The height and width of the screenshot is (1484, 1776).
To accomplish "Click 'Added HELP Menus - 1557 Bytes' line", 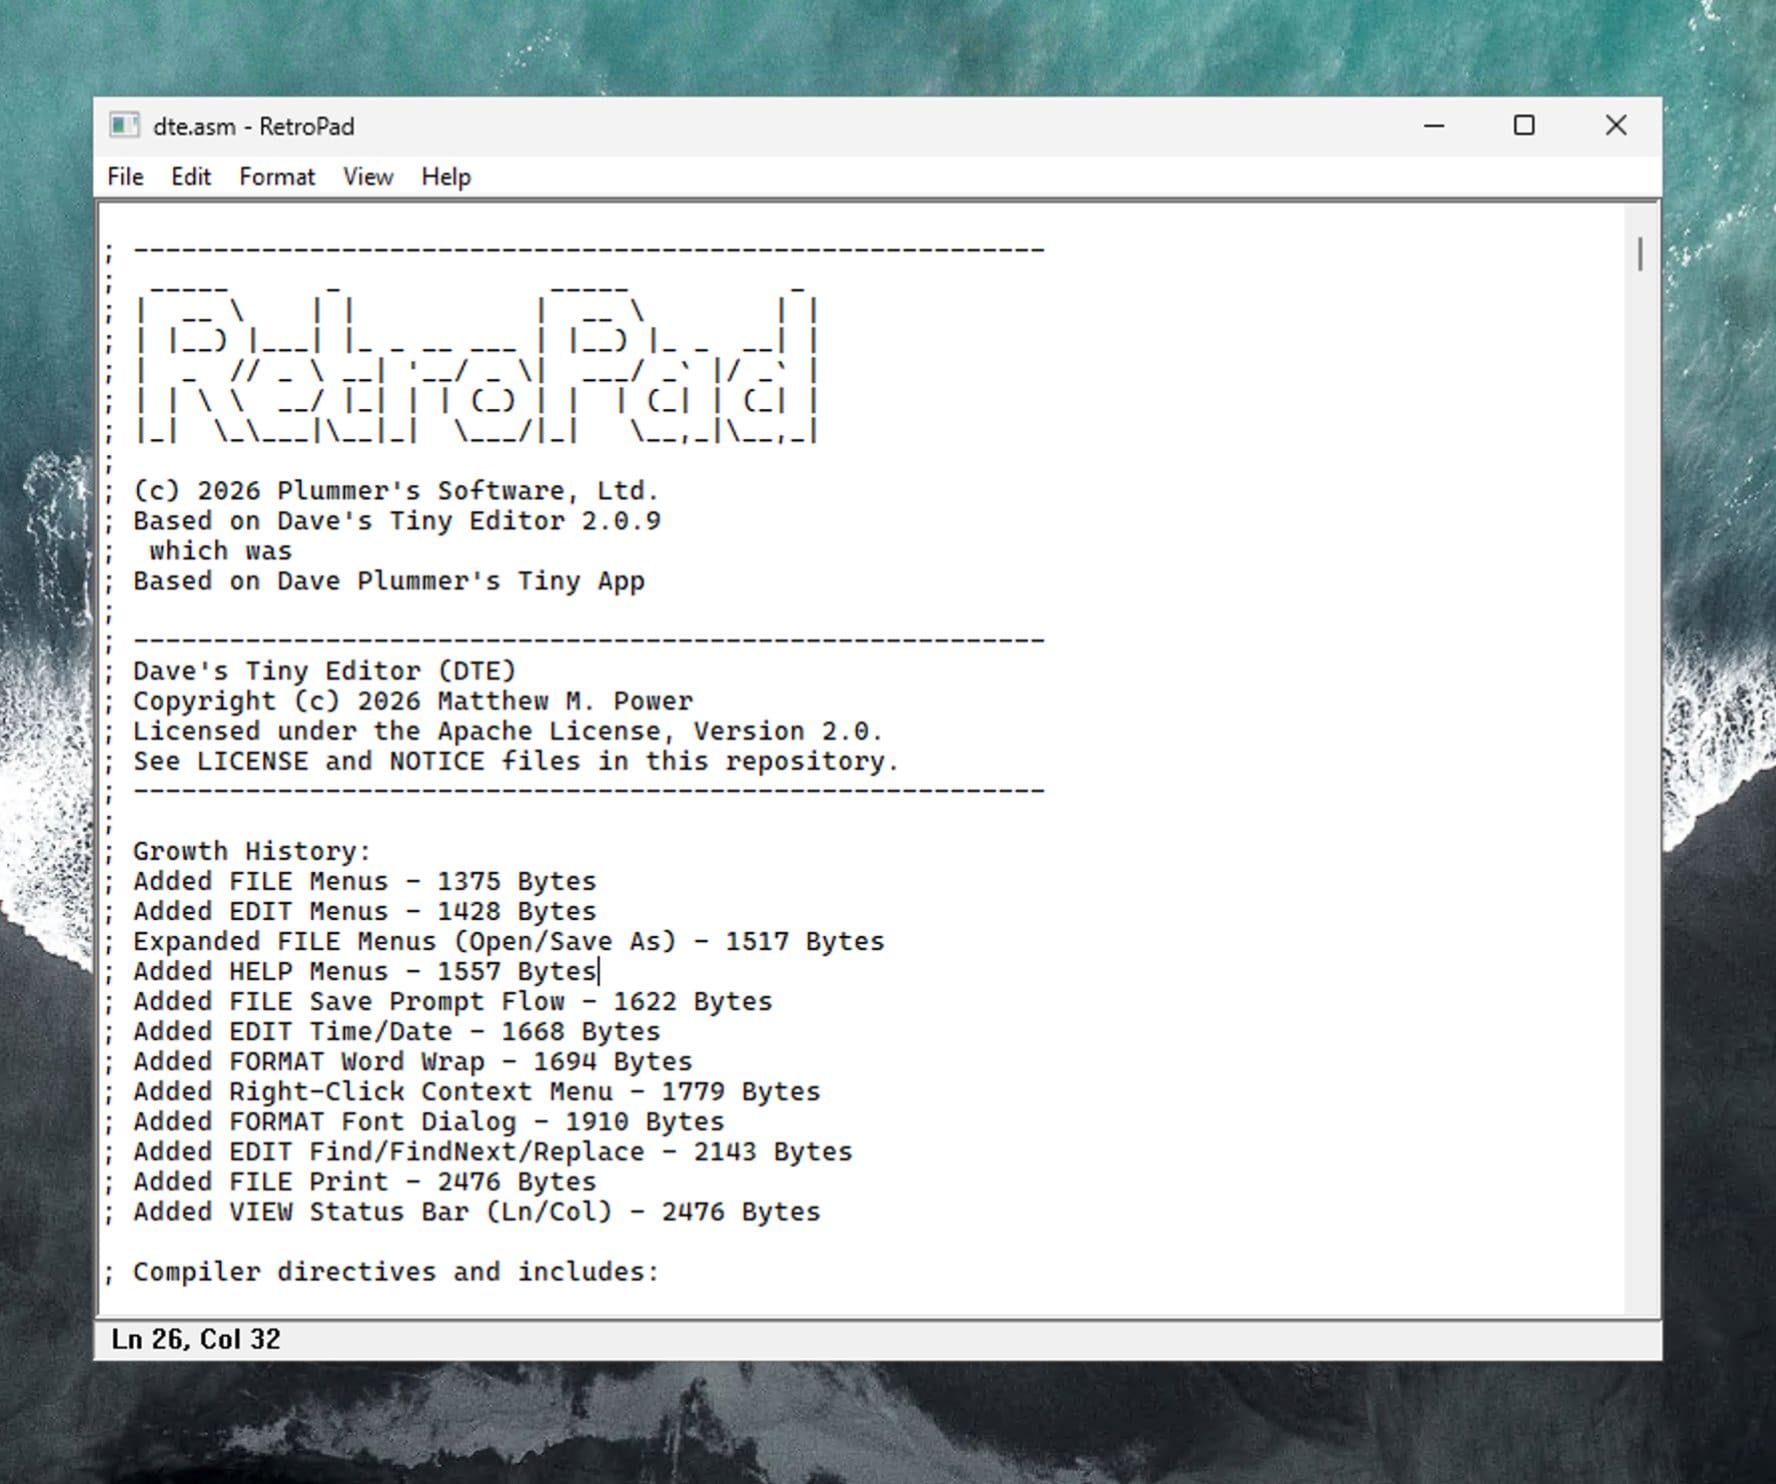I will (364, 971).
